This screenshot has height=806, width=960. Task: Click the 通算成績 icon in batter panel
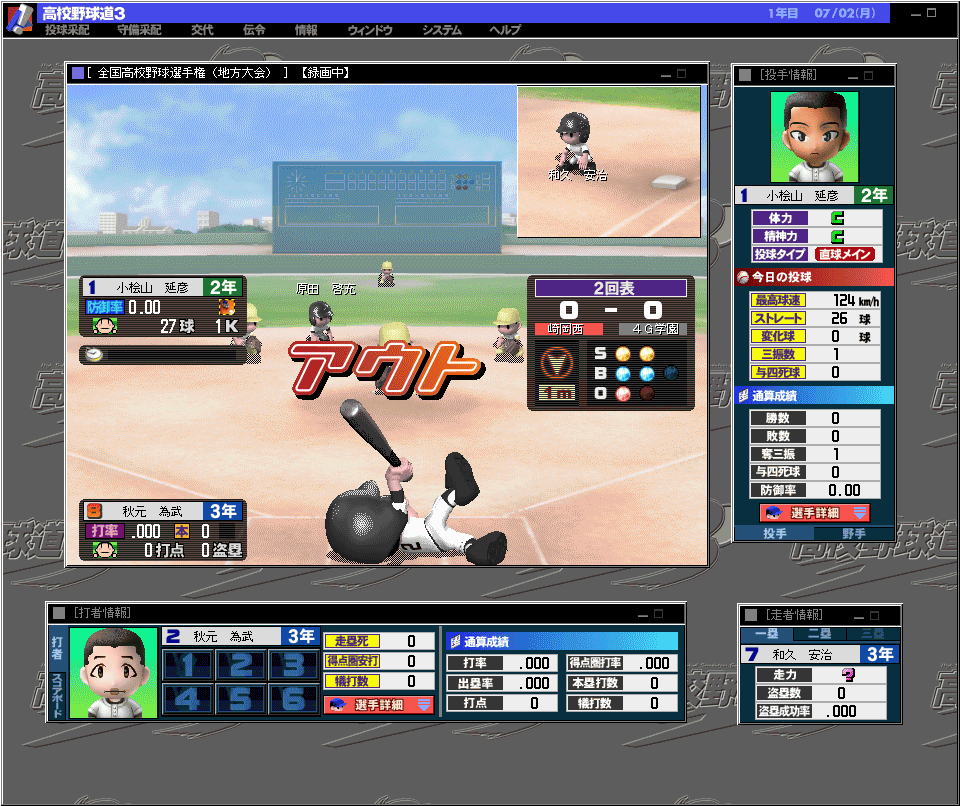tap(454, 641)
